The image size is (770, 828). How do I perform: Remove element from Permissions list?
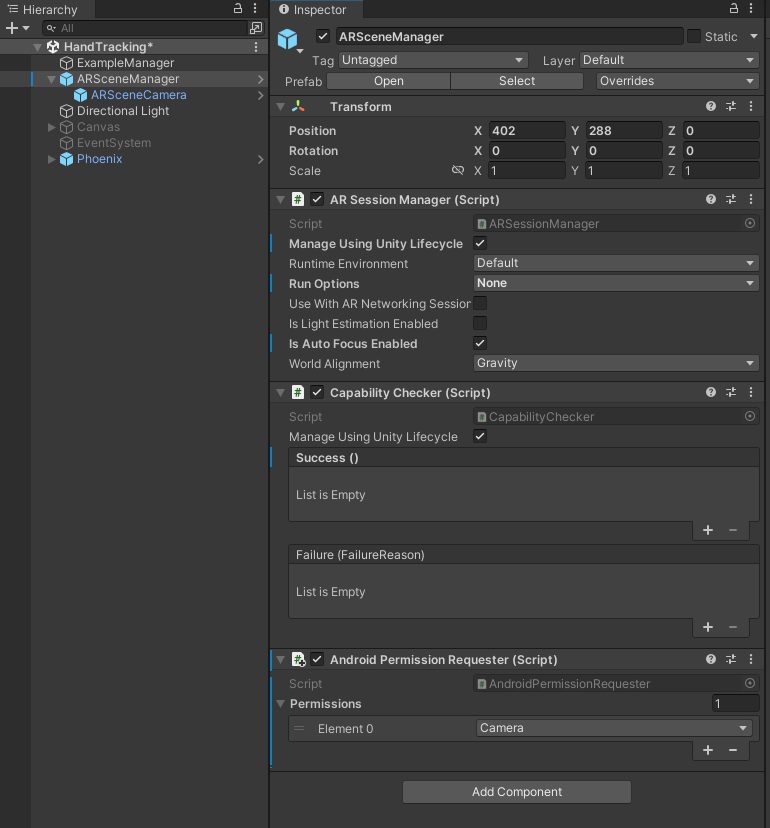click(733, 750)
